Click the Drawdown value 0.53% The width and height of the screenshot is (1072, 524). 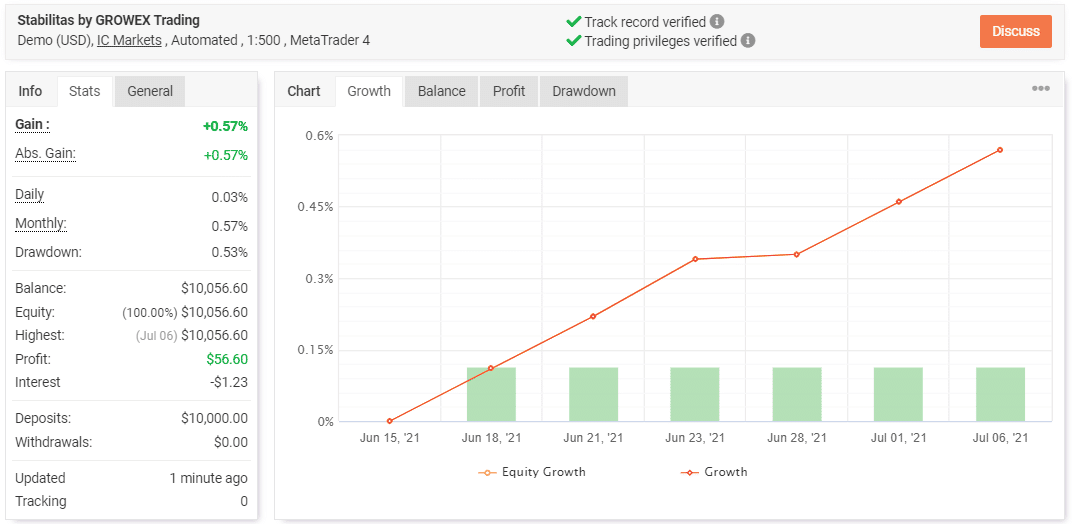point(230,252)
